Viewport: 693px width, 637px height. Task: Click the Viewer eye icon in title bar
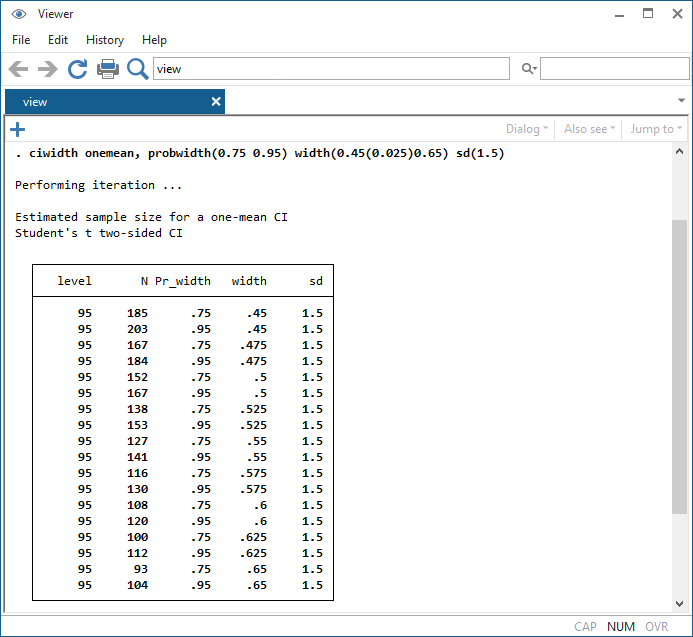point(19,14)
